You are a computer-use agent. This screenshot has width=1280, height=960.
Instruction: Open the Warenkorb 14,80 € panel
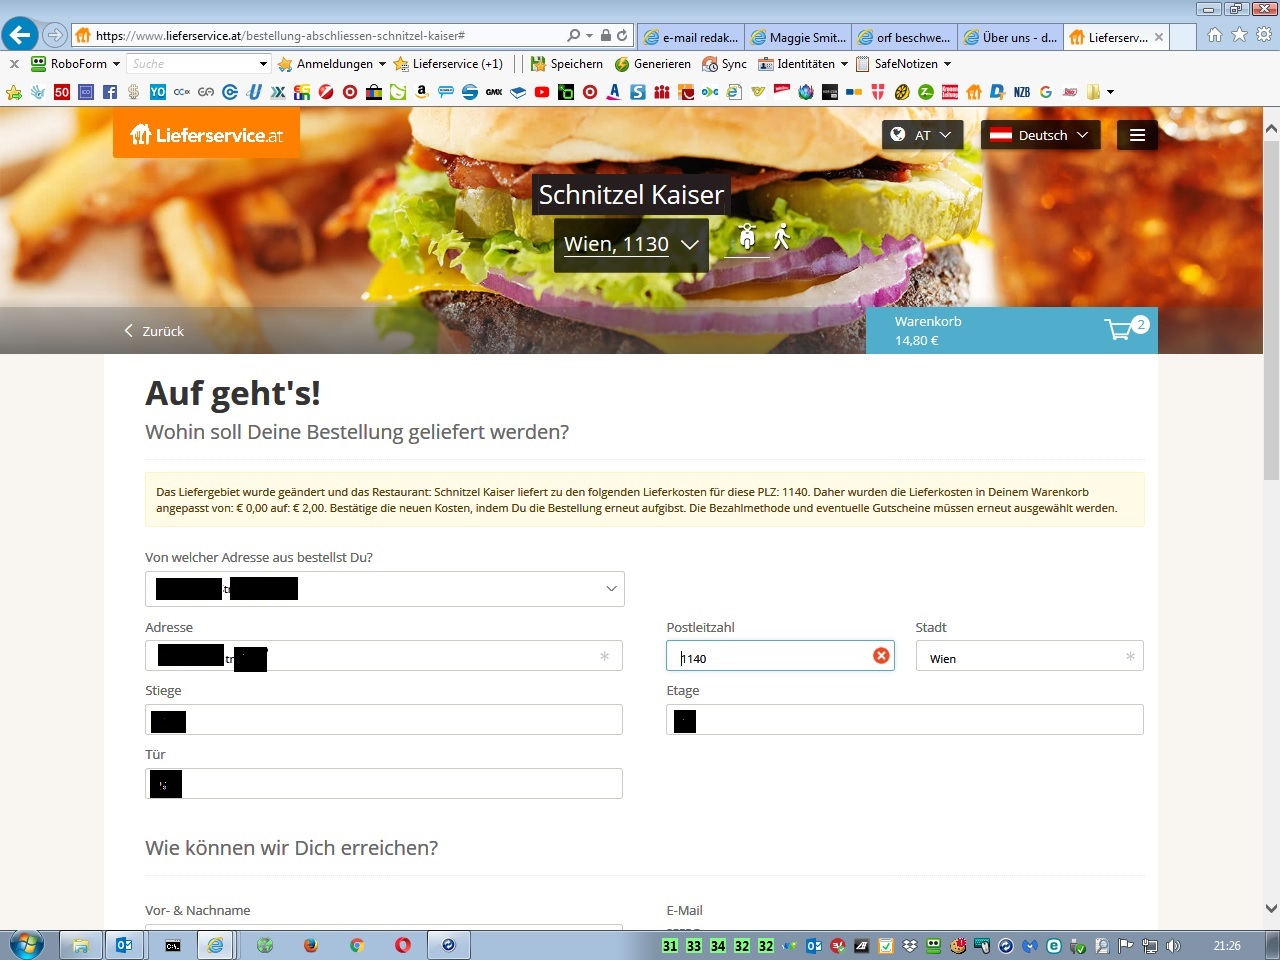pyautogui.click(x=1011, y=330)
